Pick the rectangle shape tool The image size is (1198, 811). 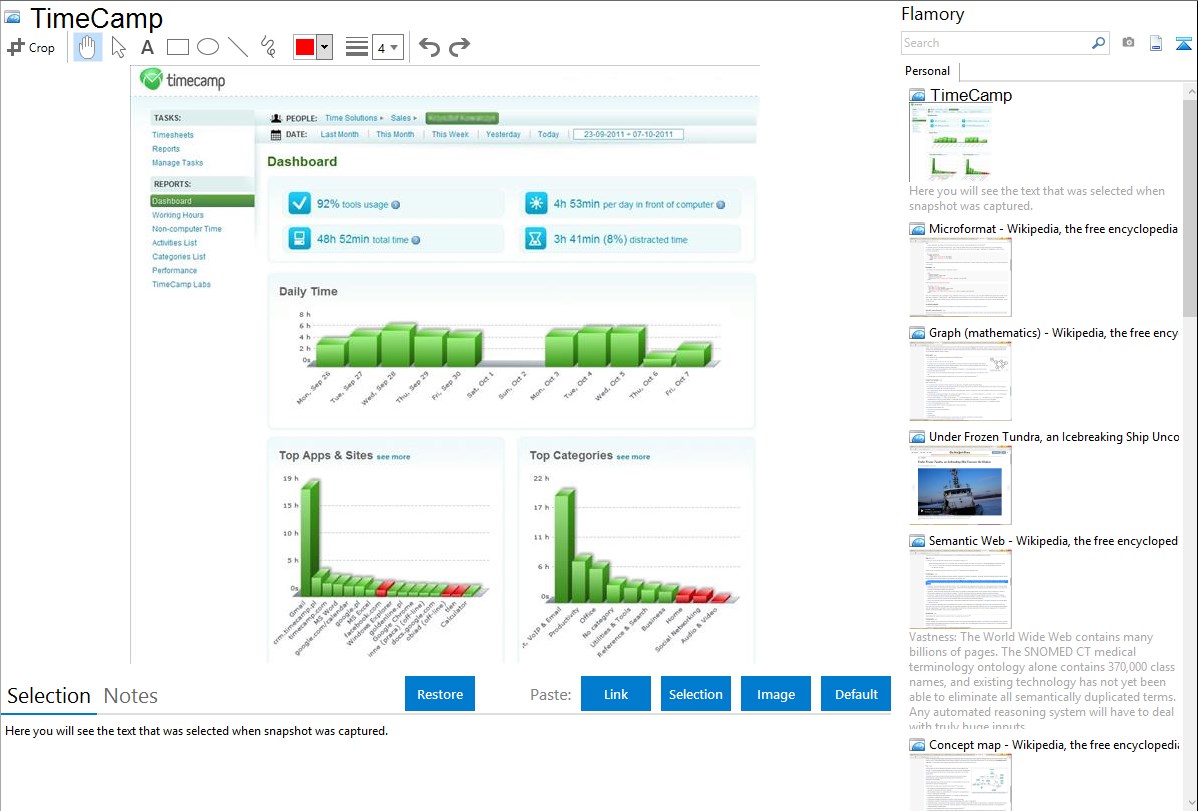178,47
